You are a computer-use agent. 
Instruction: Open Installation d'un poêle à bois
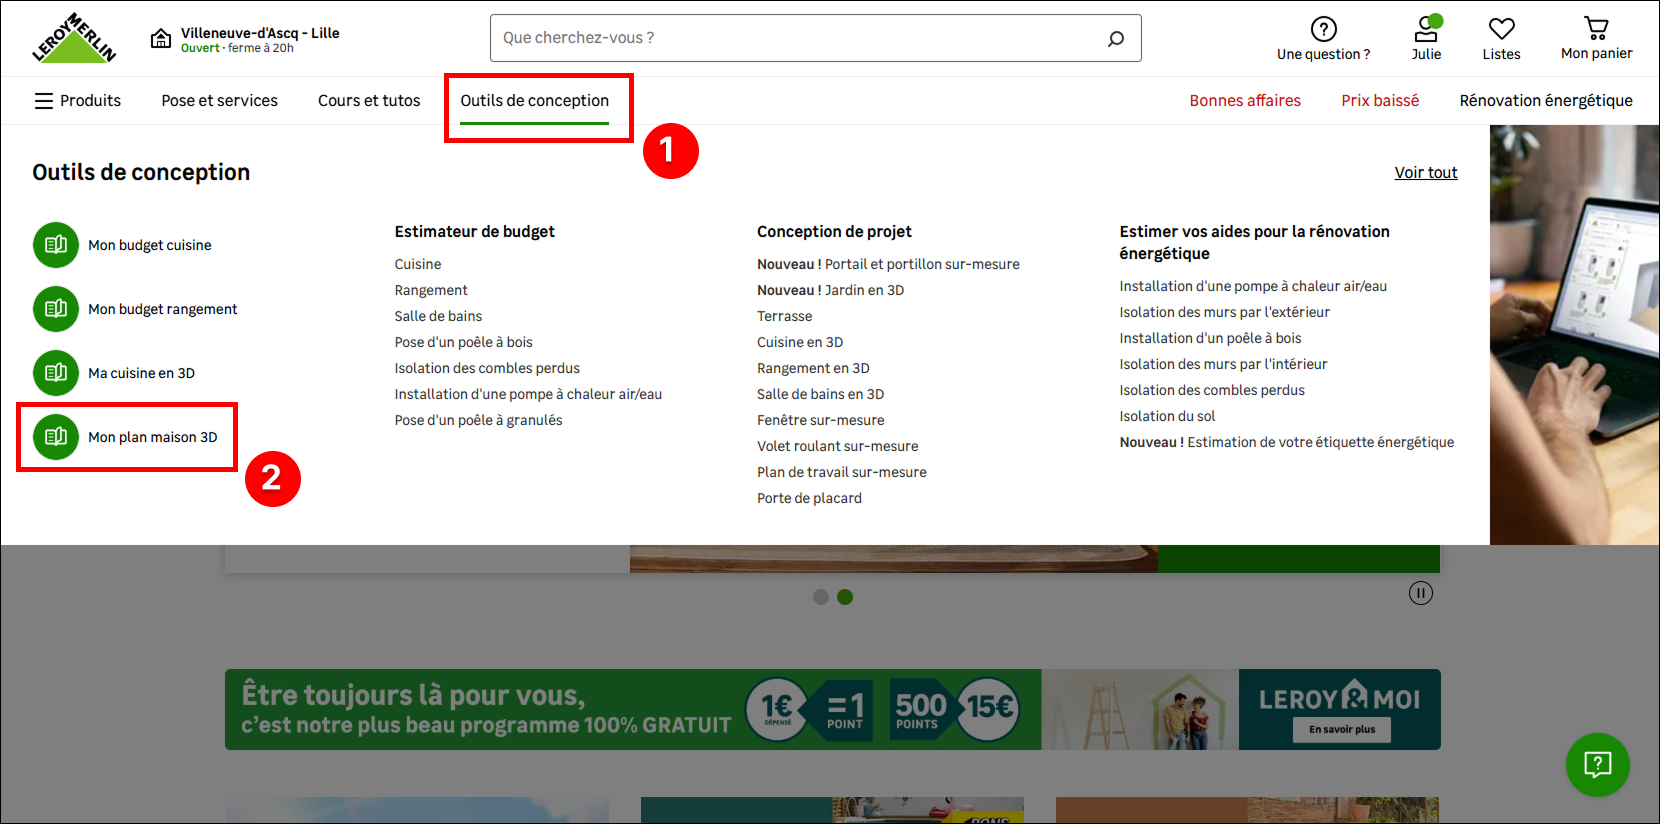point(1210,338)
